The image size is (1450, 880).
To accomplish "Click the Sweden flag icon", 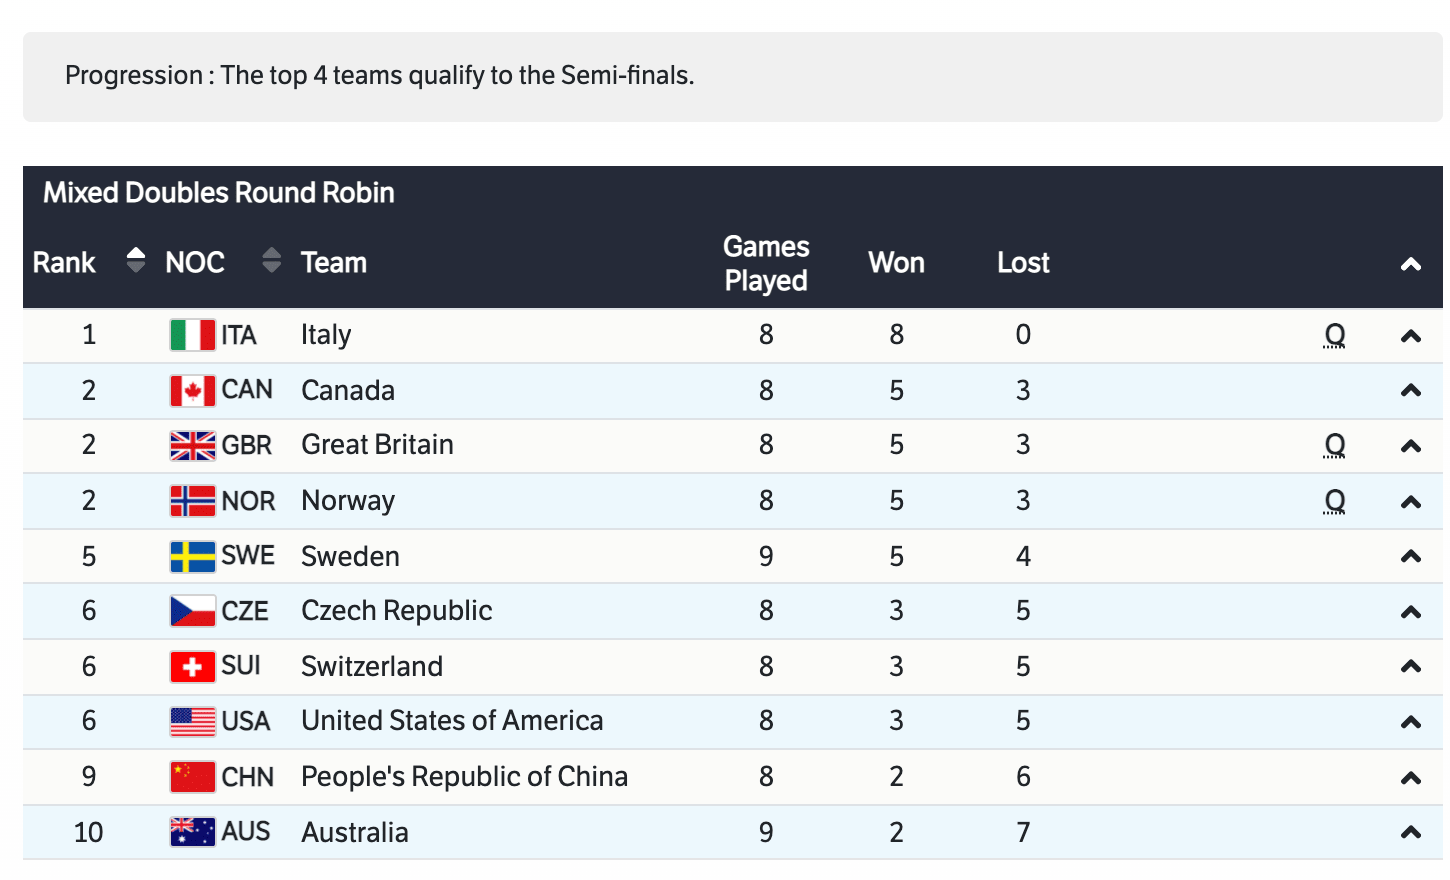I will 192,556.
